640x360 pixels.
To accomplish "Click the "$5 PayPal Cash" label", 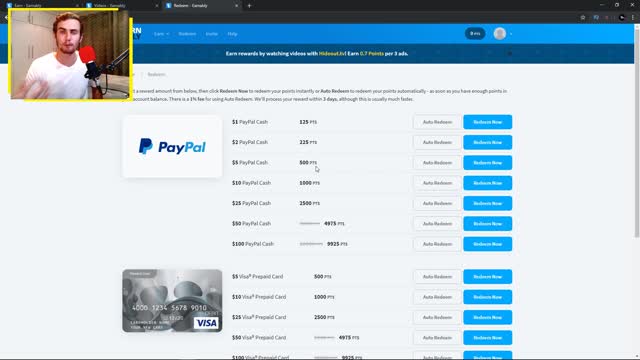I will coord(250,162).
